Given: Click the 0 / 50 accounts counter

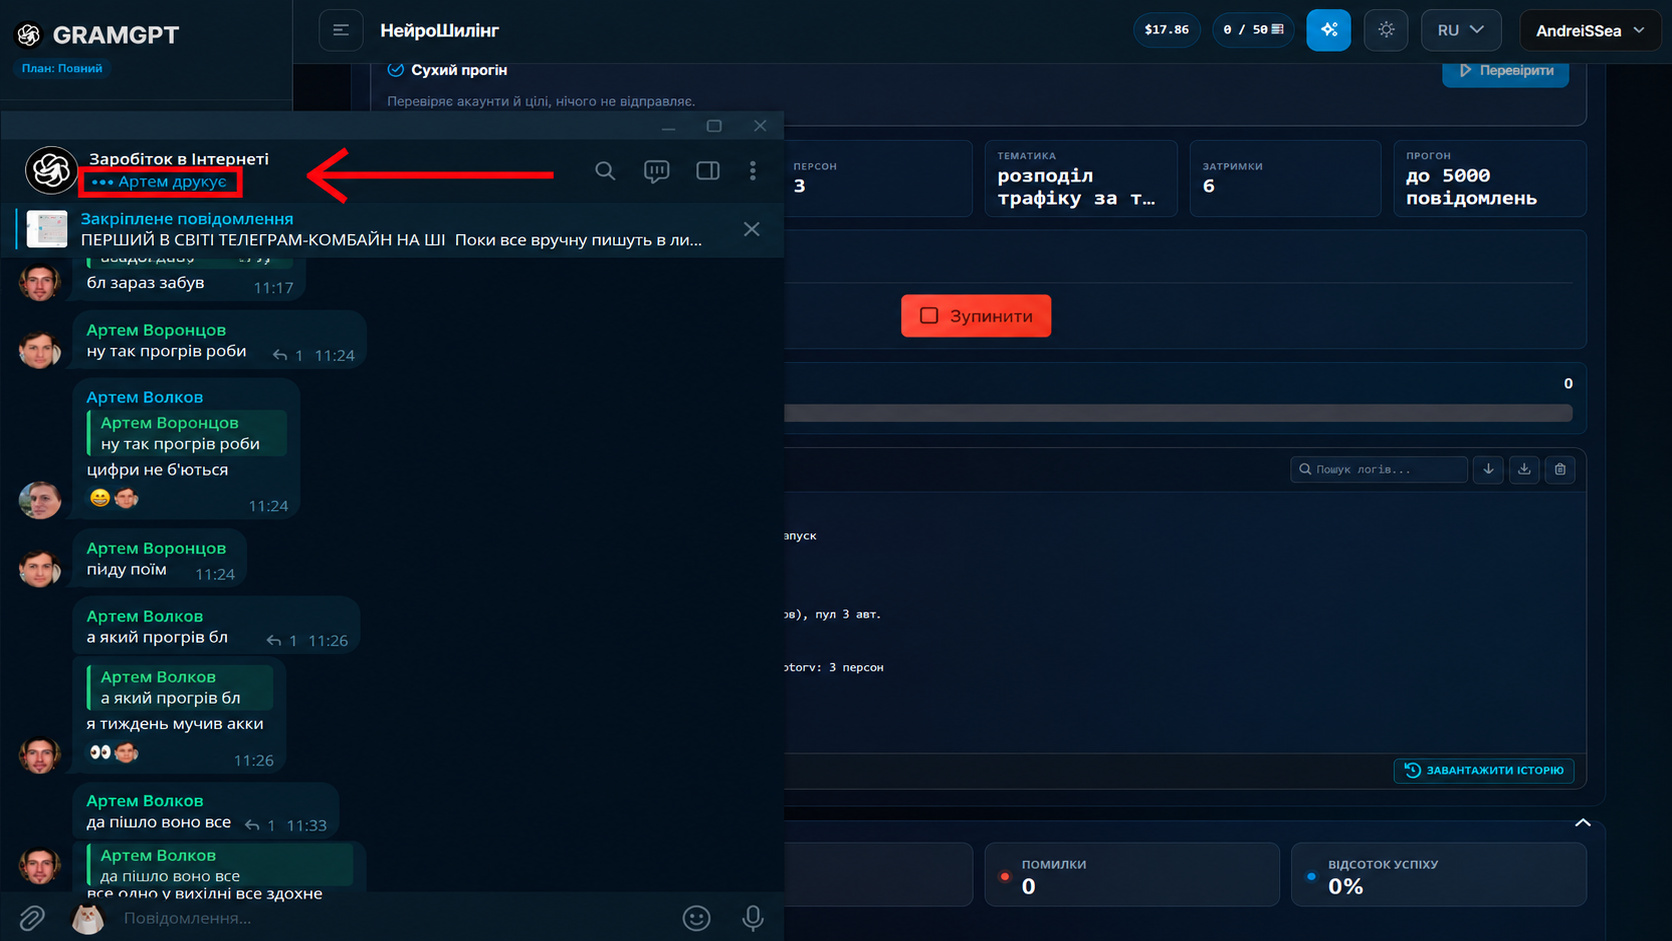Looking at the screenshot, I should (x=1253, y=29).
